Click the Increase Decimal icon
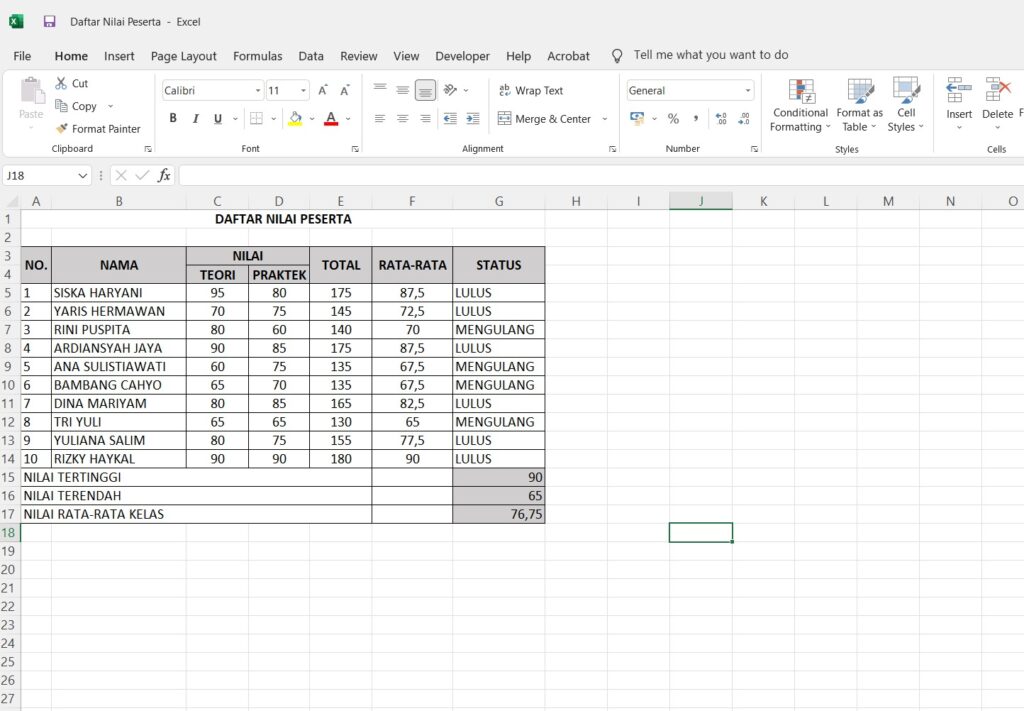The image size is (1024, 711). [721, 119]
